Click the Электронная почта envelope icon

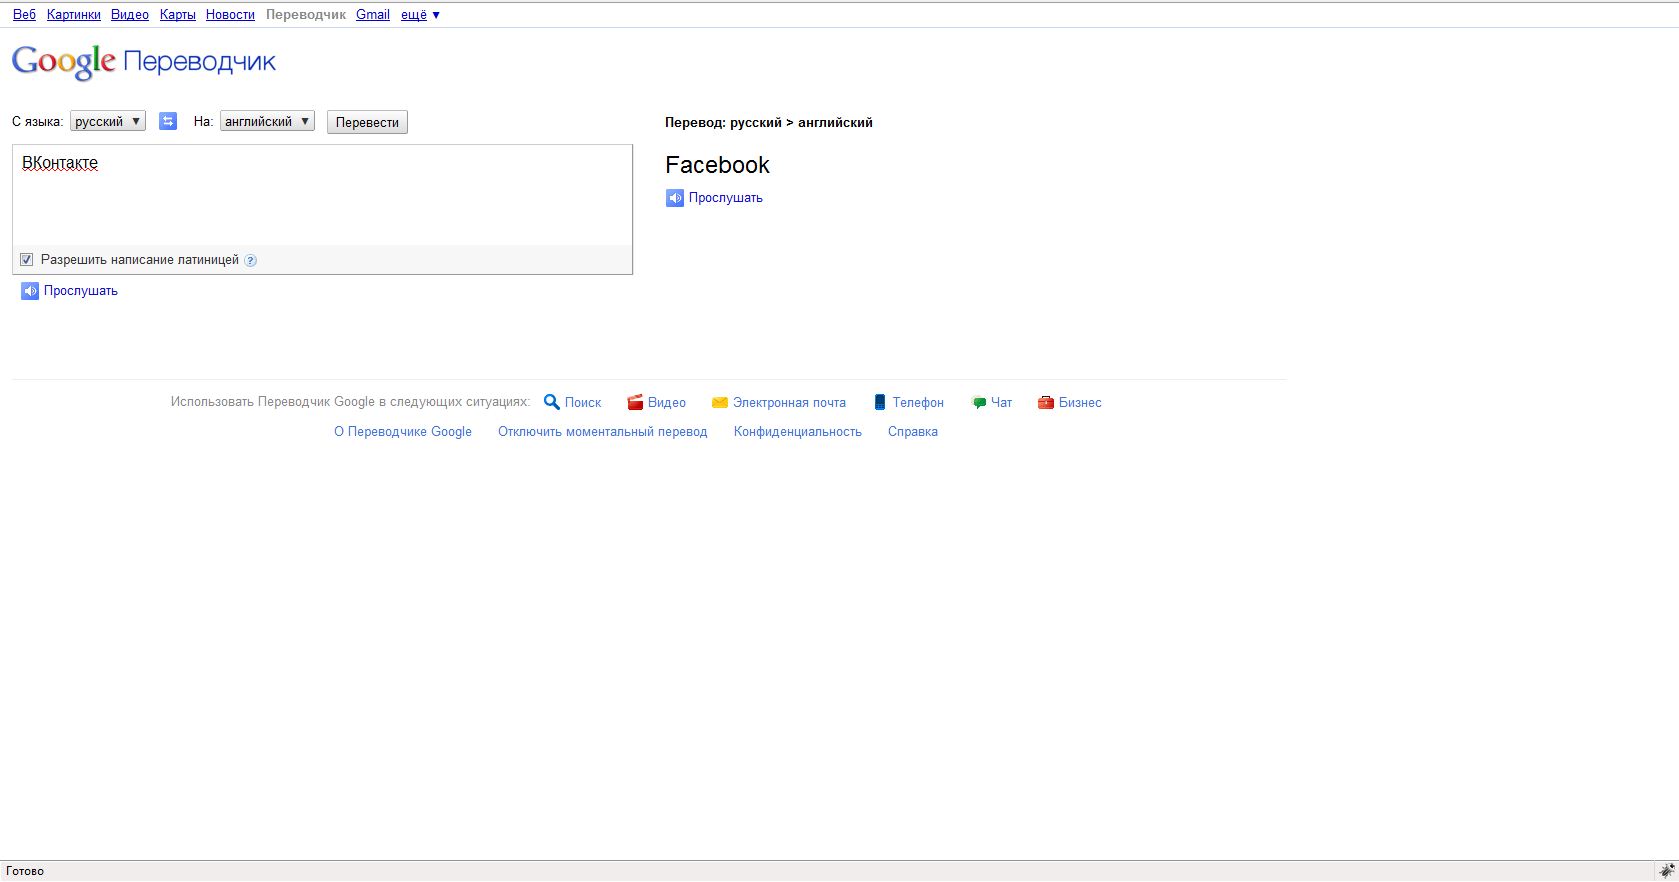coord(720,402)
